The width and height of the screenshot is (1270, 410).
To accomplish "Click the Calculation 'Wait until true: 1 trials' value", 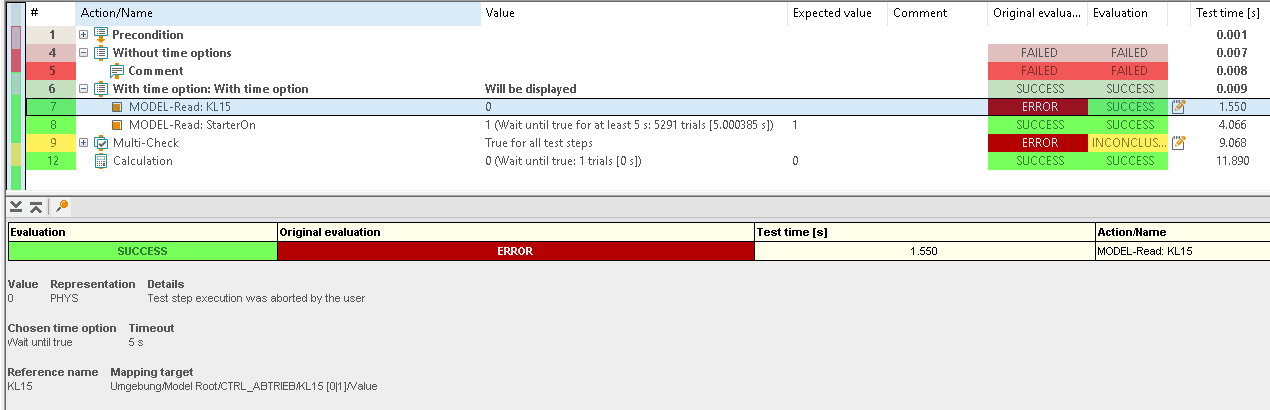I will [x=563, y=161].
